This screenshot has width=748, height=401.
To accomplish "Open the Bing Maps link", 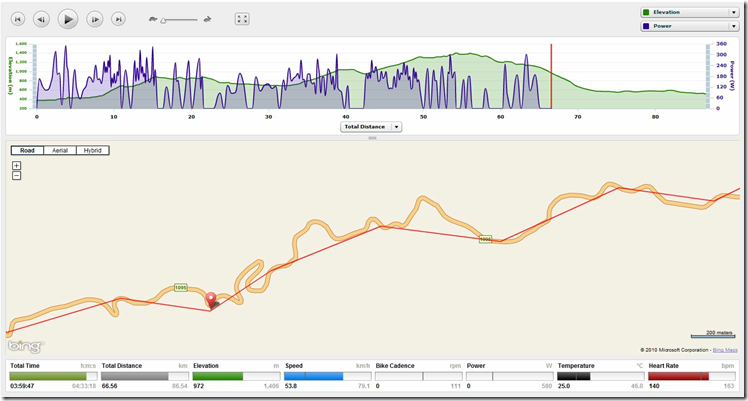I will click(x=725, y=350).
